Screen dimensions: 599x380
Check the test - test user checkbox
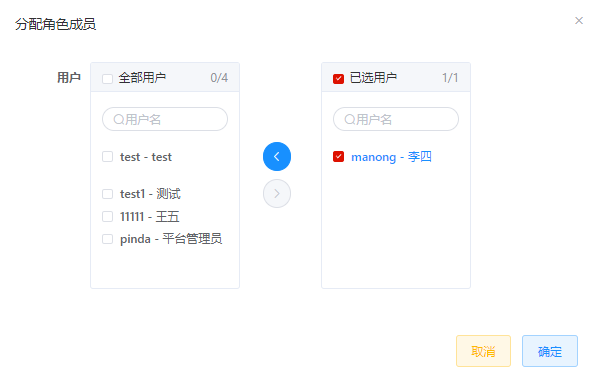point(107,157)
